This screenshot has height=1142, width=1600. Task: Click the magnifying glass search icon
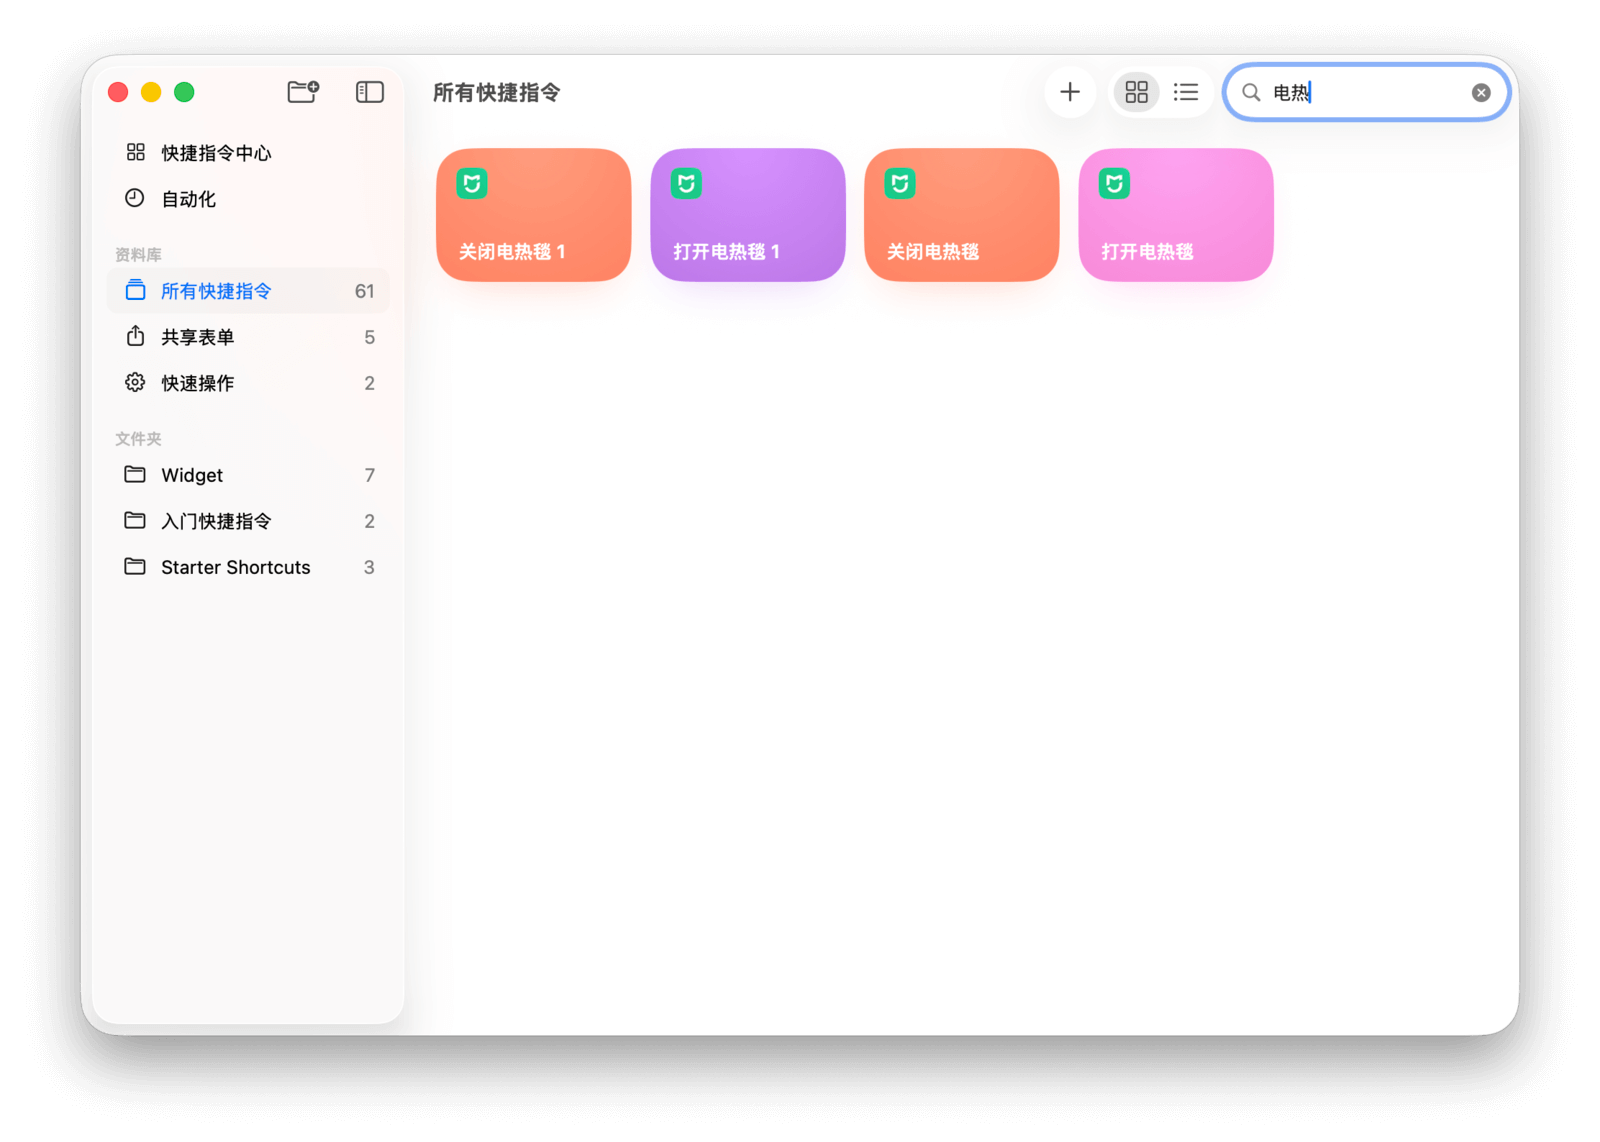(1250, 93)
